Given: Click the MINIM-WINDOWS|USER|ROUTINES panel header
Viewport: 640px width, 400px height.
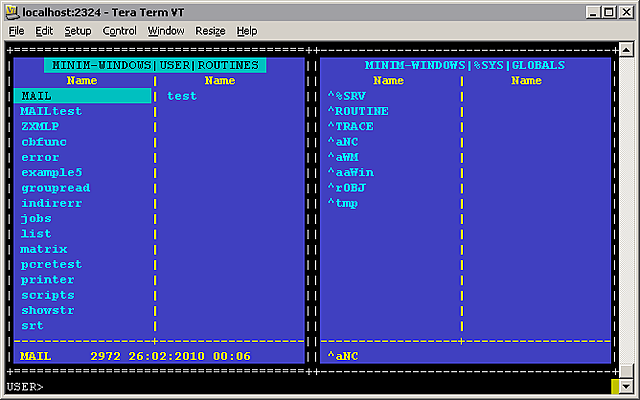Looking at the screenshot, I should (155, 65).
